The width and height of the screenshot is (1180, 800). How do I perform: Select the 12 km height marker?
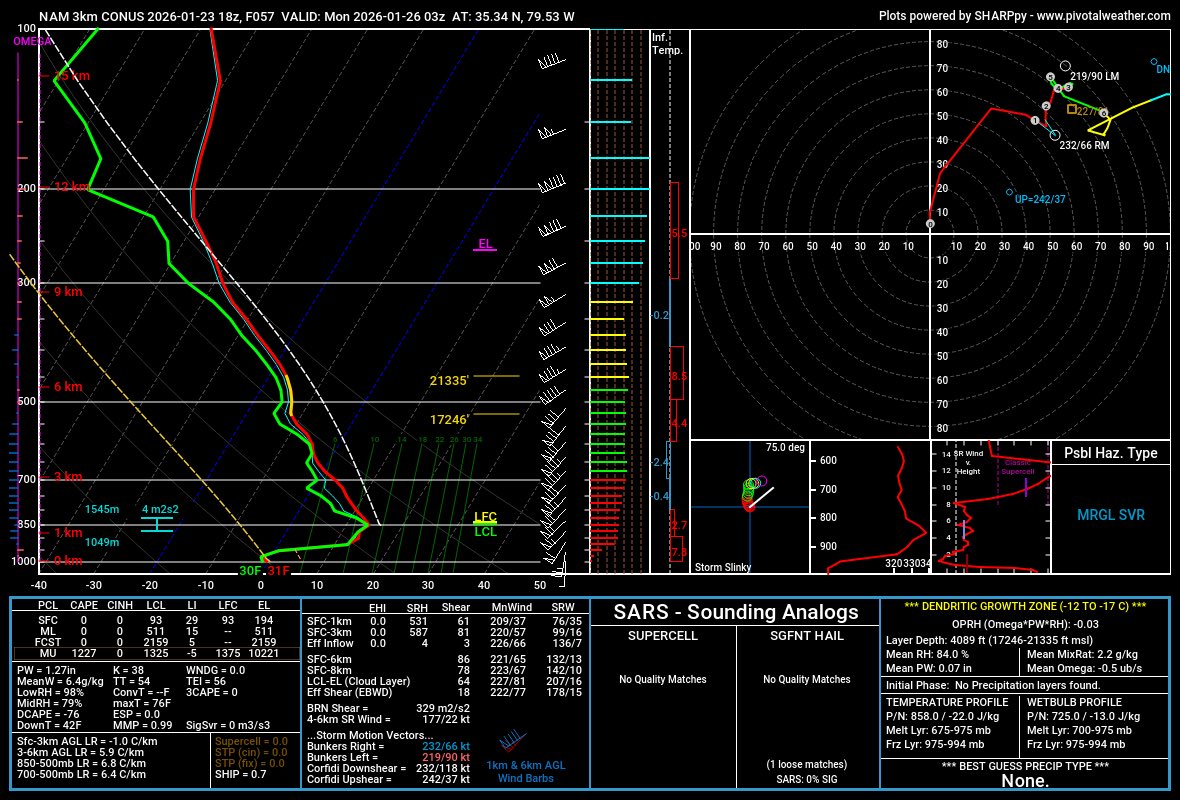71,187
